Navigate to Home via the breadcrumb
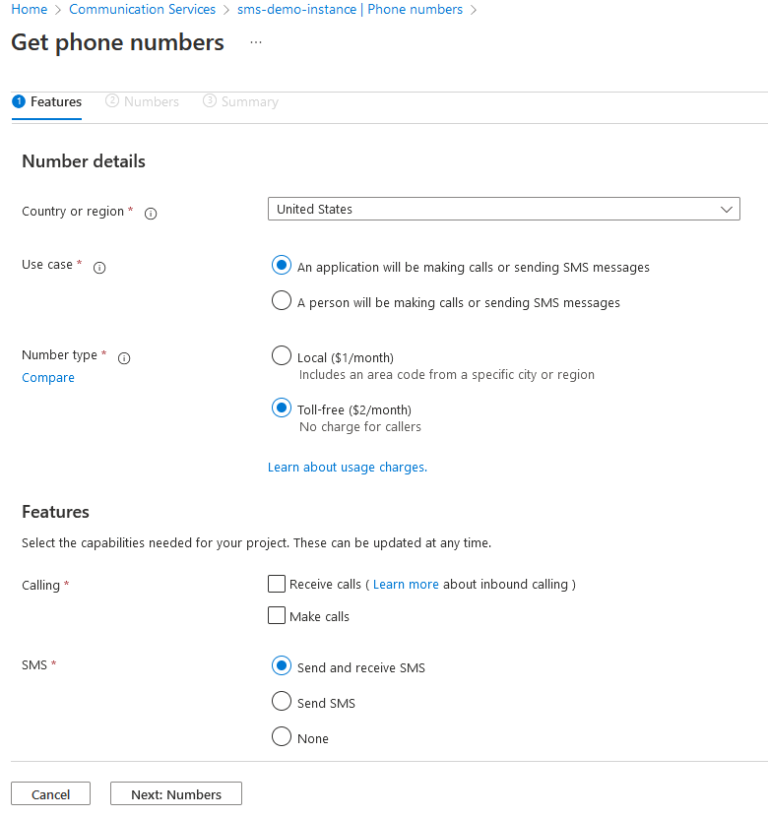This screenshot has width=768, height=817. tap(29, 9)
